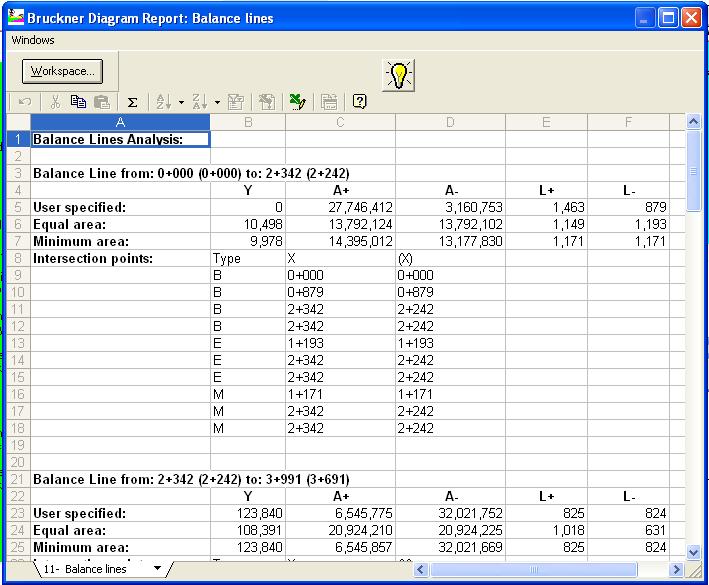Screen dimensions: 709x585
Task: Select column B header
Action: (x=248, y=122)
